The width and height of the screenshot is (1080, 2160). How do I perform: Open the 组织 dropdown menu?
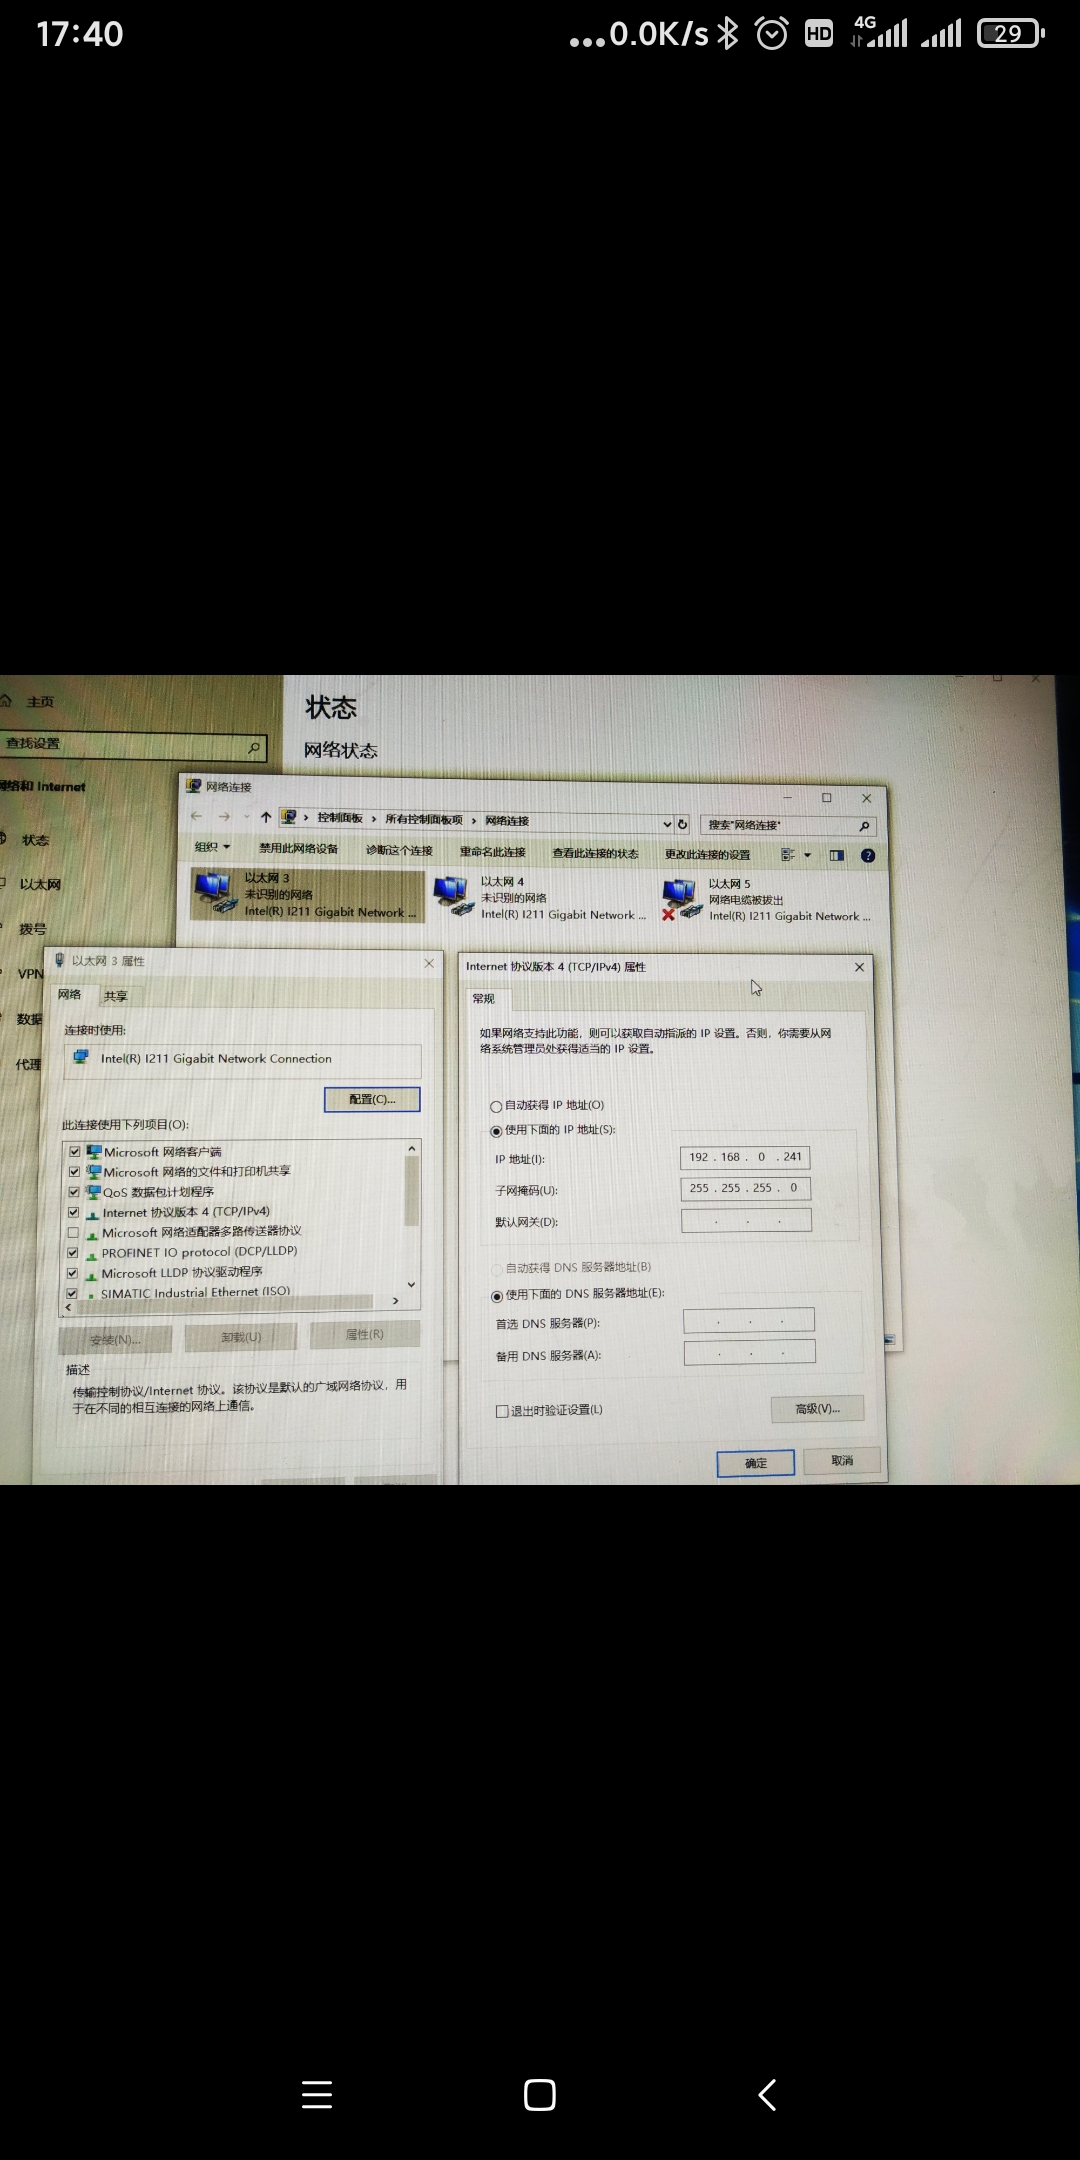tap(213, 847)
